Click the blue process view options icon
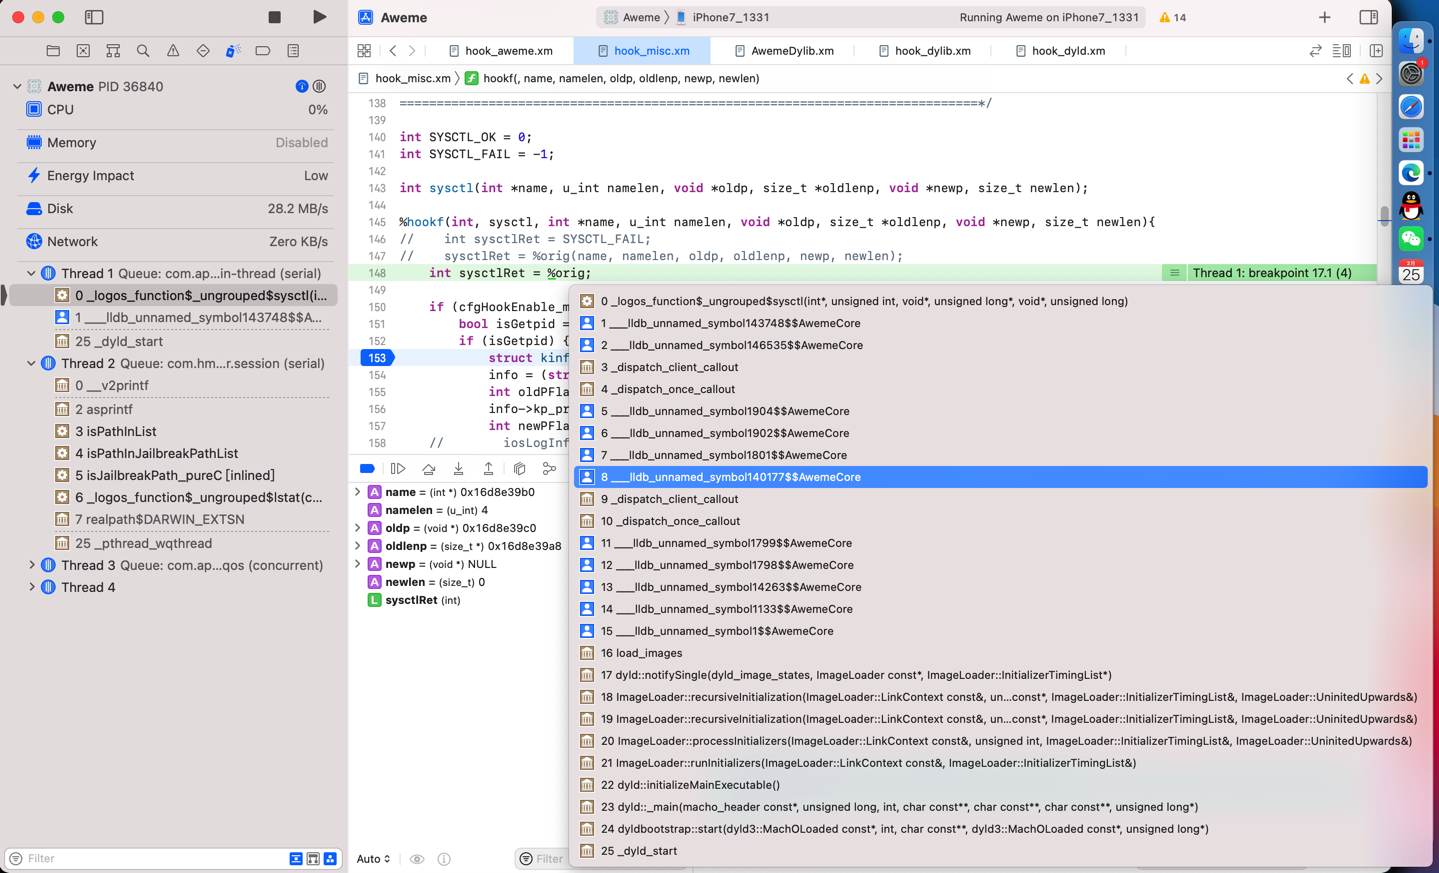 [302, 86]
